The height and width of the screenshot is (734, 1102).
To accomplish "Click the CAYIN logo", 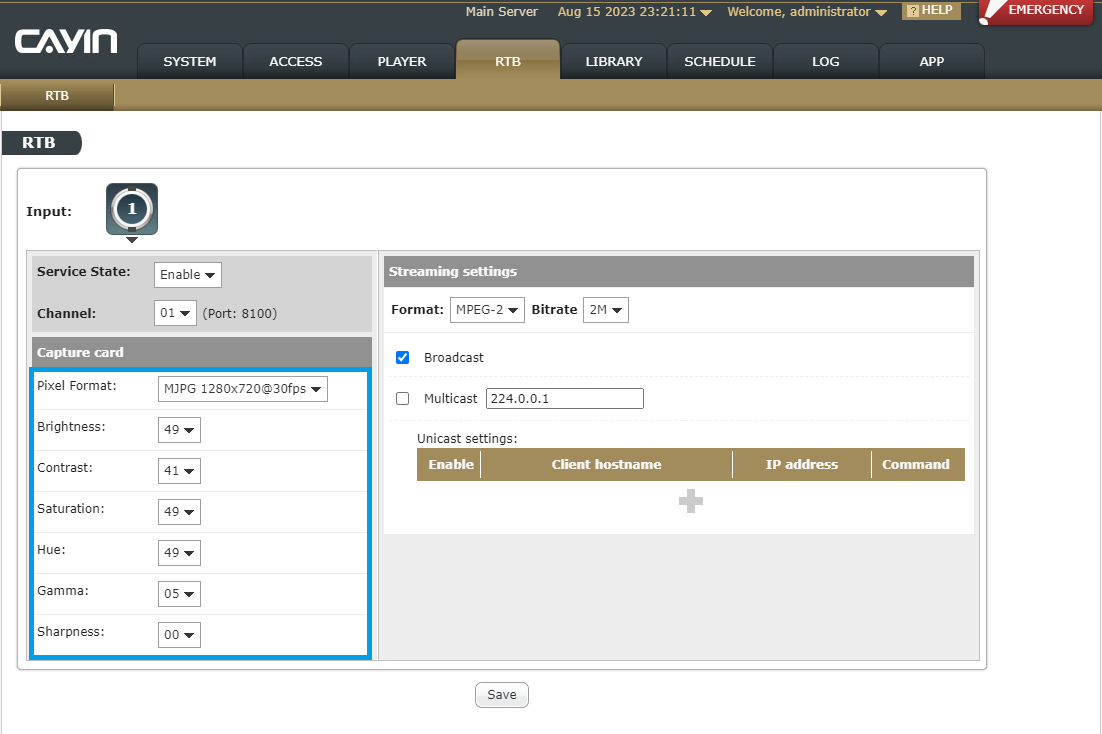I will tap(66, 41).
